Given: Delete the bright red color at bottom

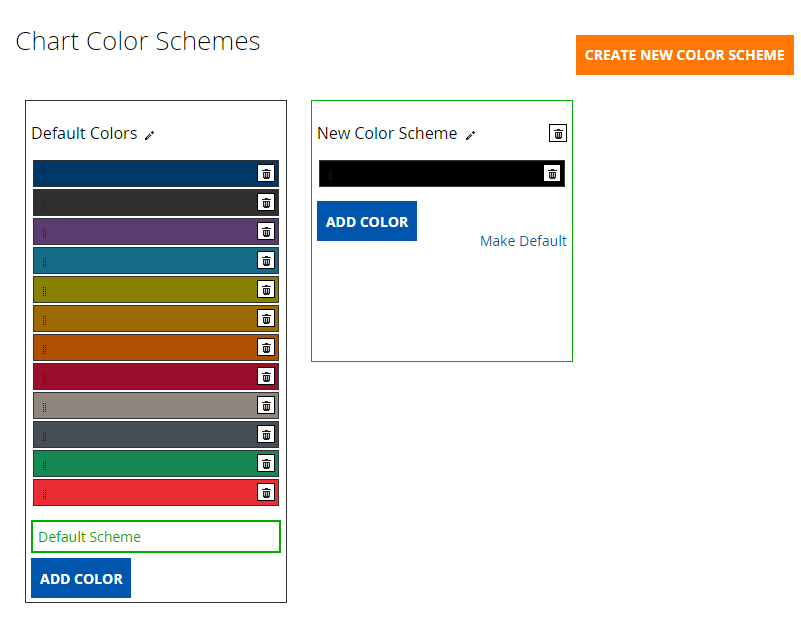Looking at the screenshot, I should click(x=266, y=492).
